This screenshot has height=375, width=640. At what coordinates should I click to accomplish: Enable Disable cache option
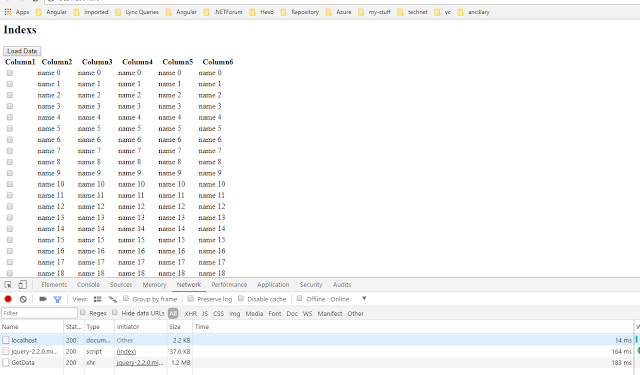[x=241, y=299]
